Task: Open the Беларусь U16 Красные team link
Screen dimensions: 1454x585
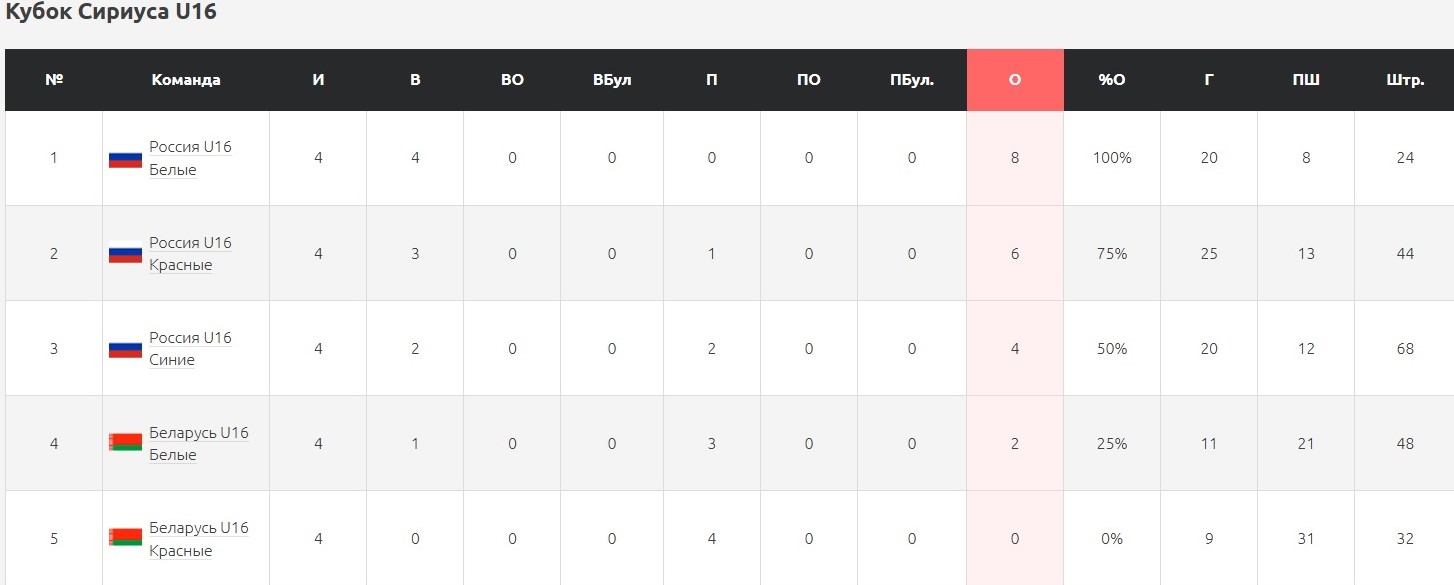Action: [x=198, y=539]
